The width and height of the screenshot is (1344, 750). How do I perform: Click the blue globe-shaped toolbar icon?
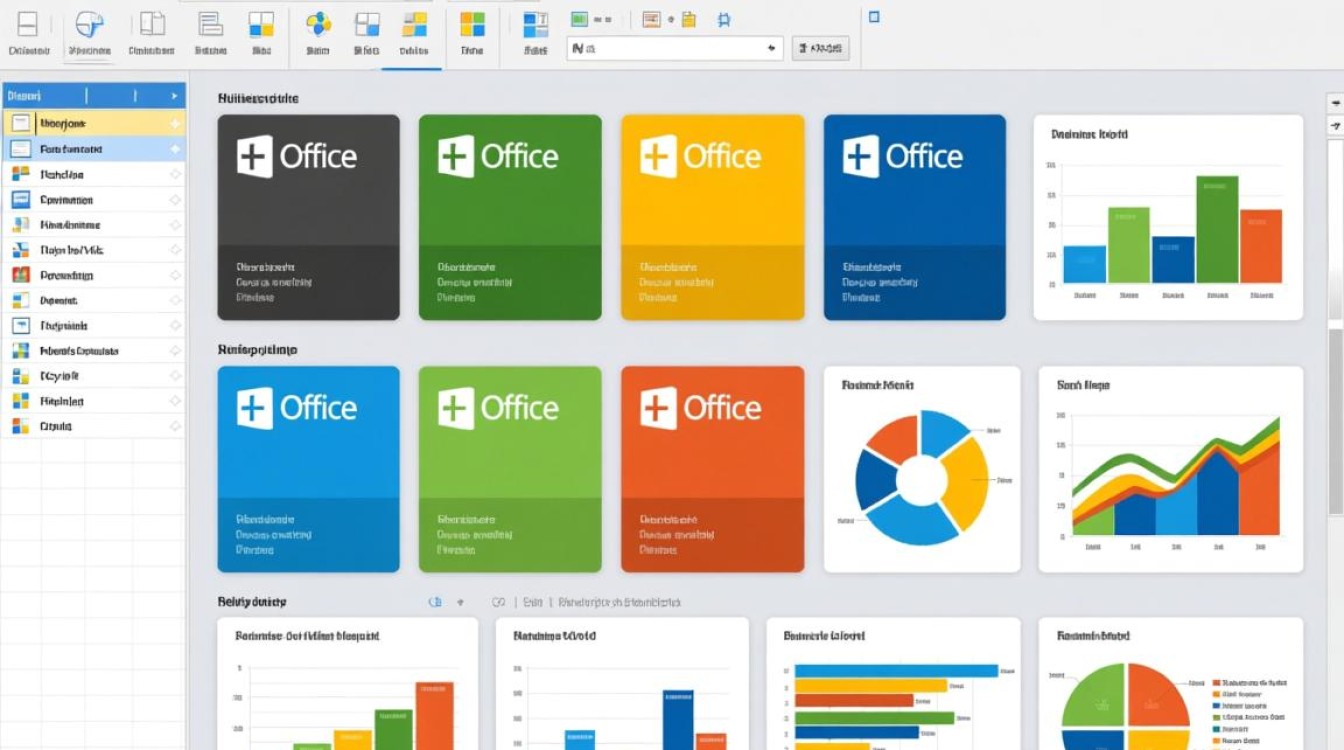(90, 25)
